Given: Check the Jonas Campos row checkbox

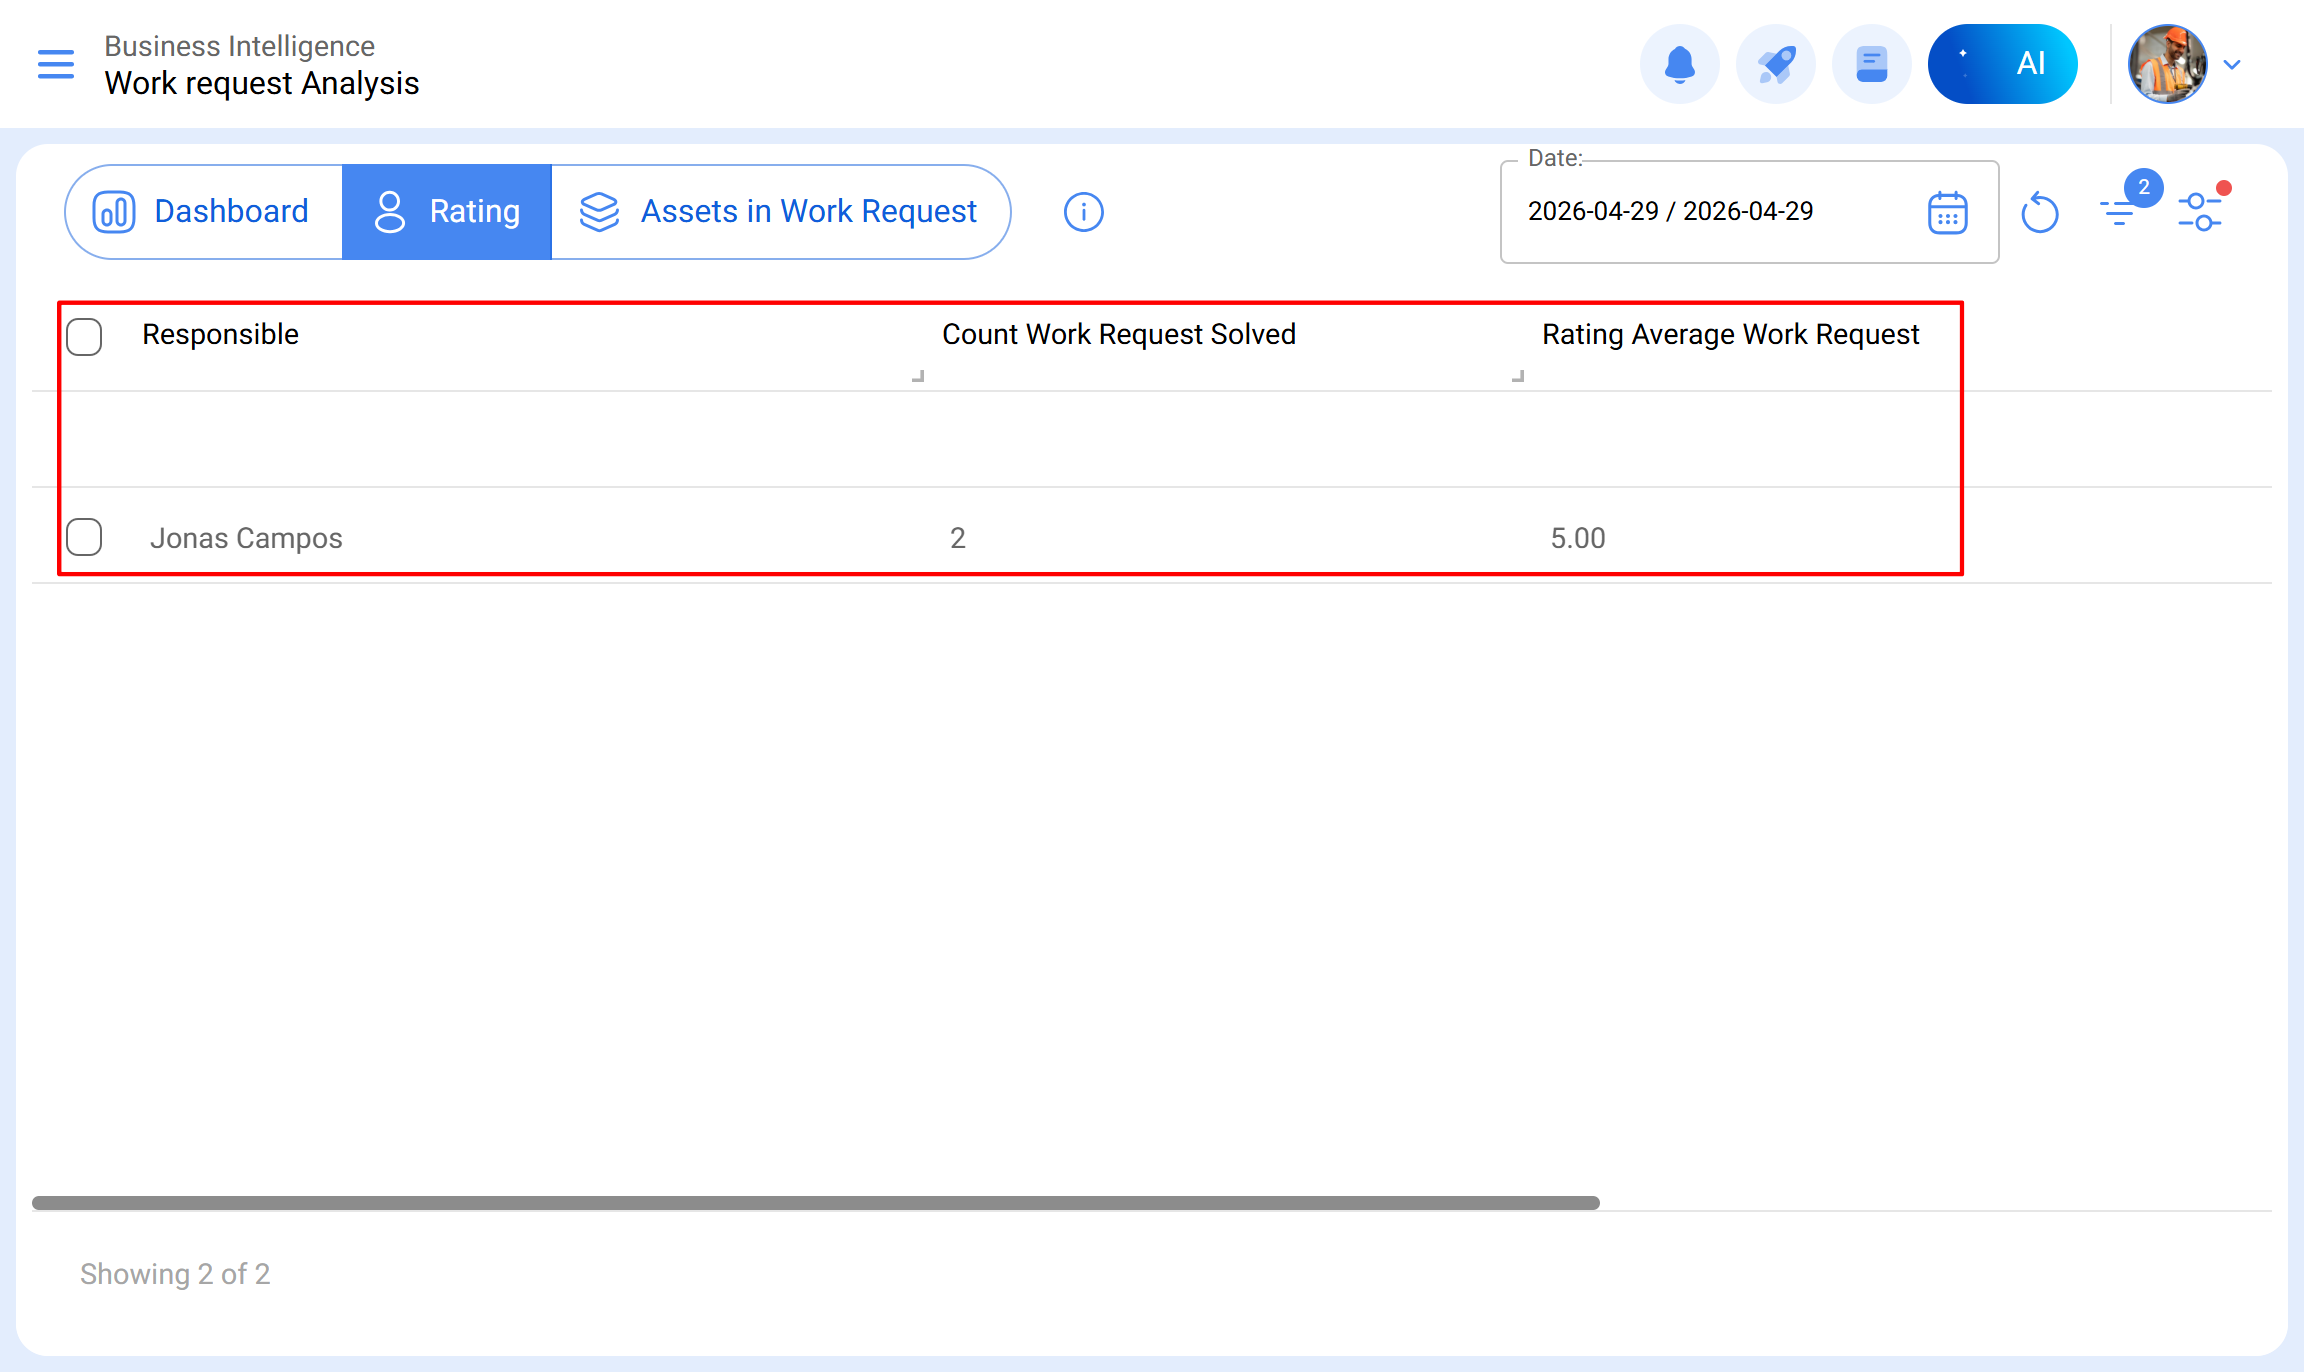Looking at the screenshot, I should coord(84,537).
